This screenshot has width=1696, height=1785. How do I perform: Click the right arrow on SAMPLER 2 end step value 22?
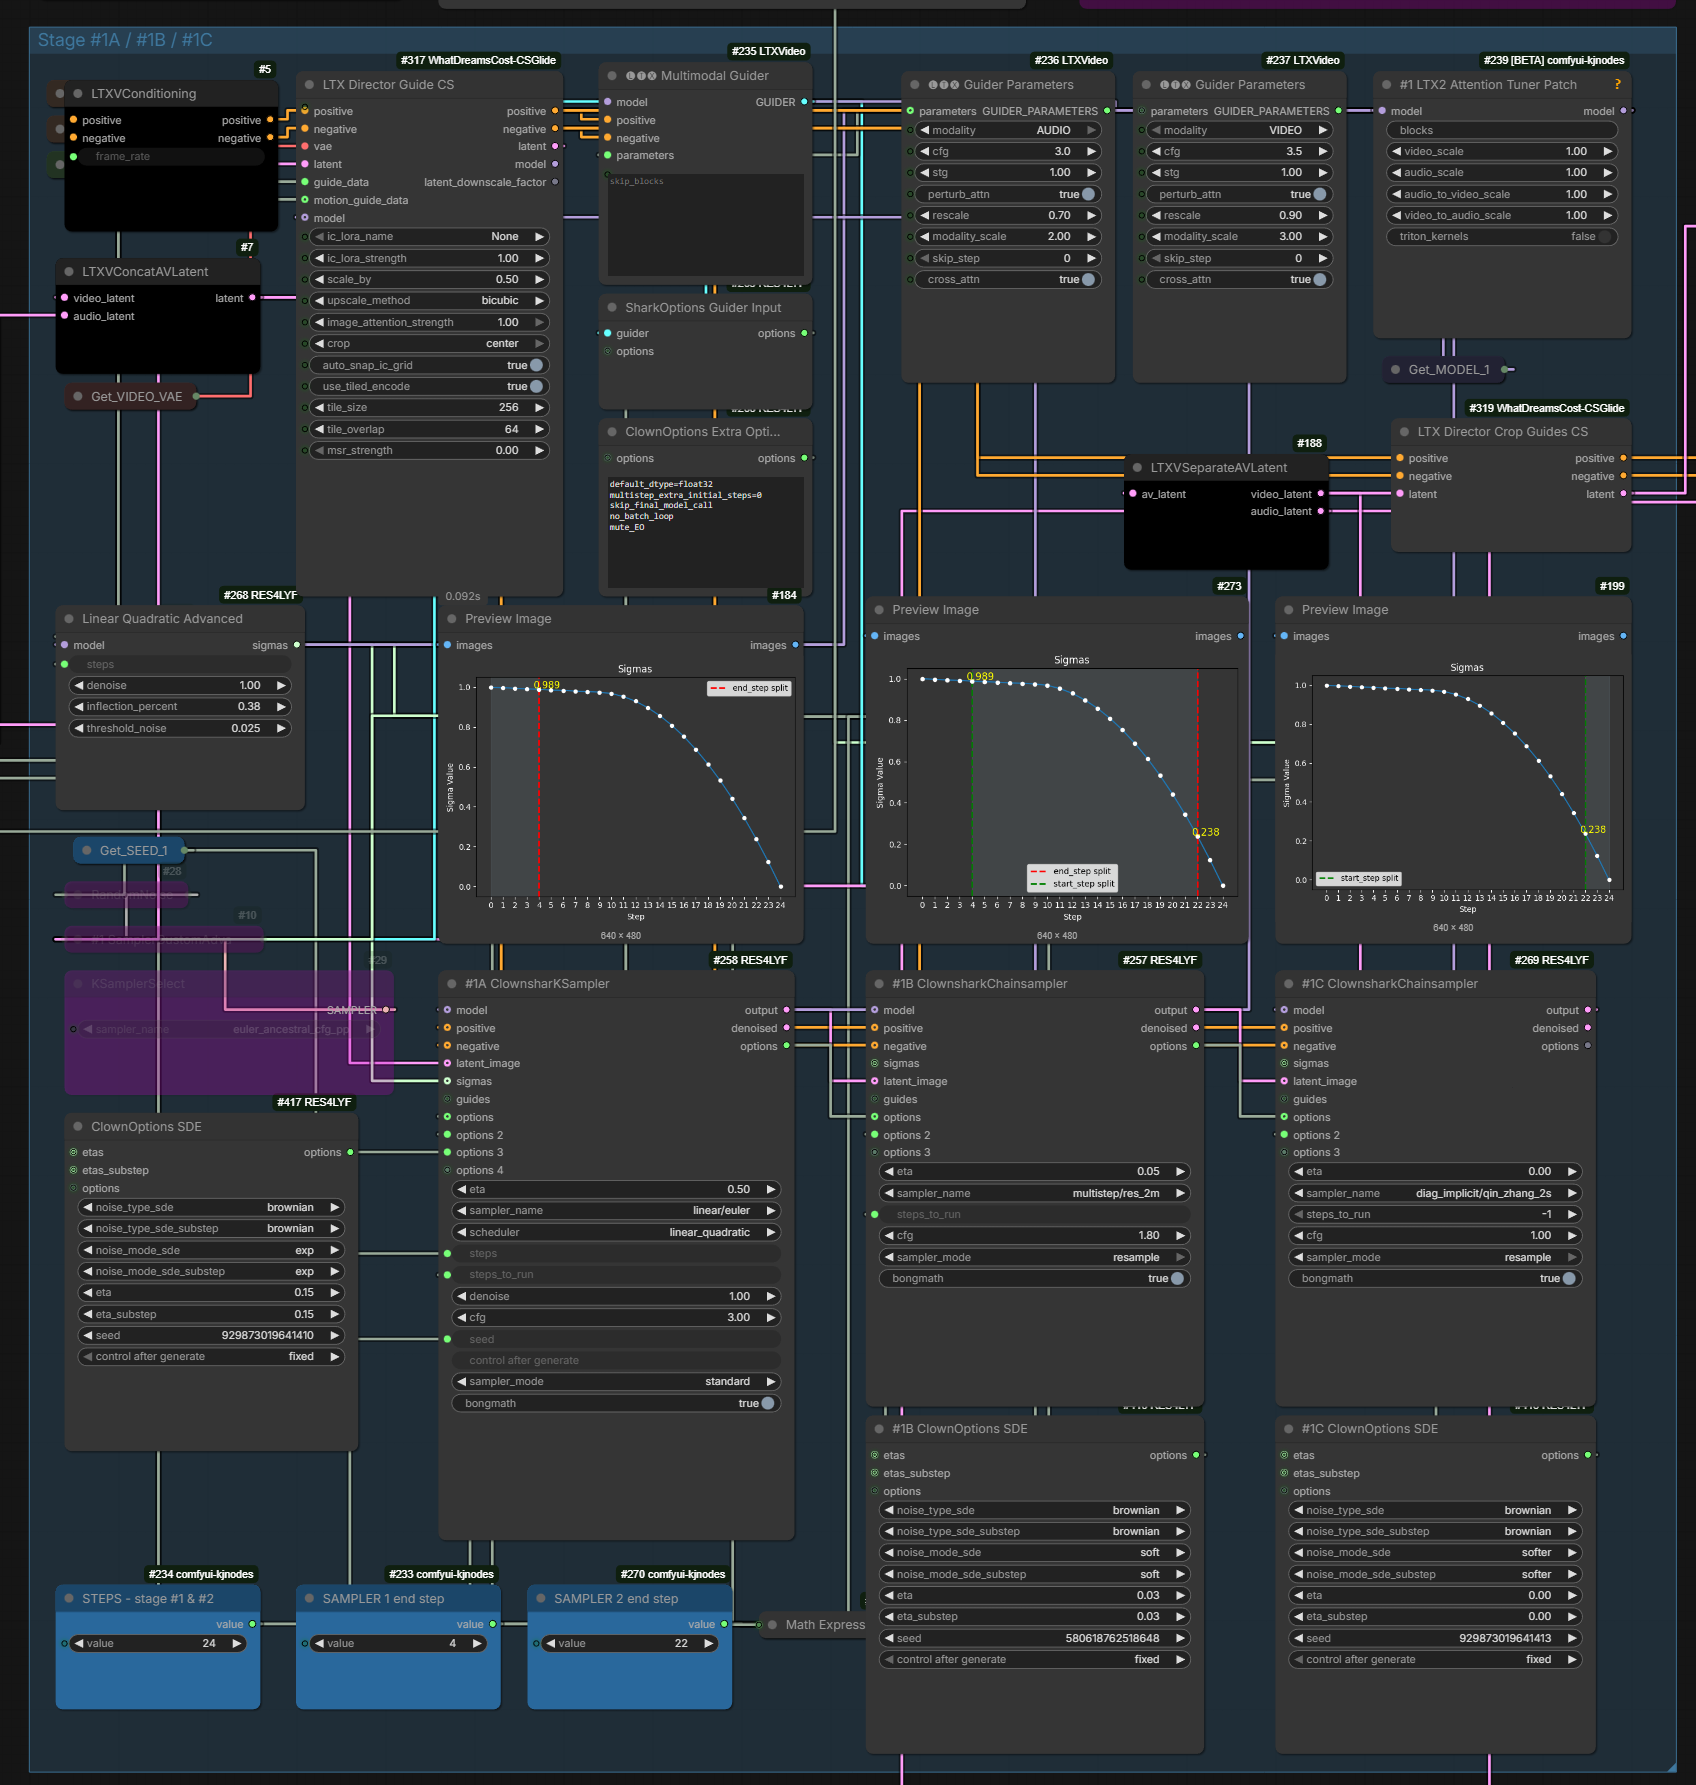709,1643
